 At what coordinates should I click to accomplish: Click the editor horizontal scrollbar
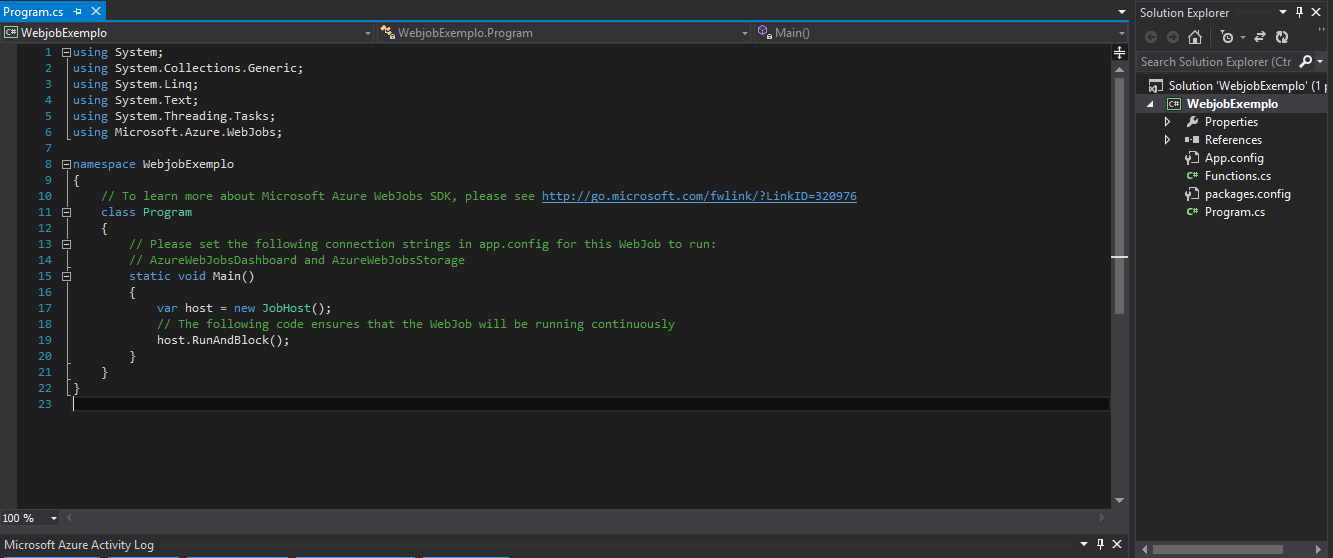tap(585, 518)
